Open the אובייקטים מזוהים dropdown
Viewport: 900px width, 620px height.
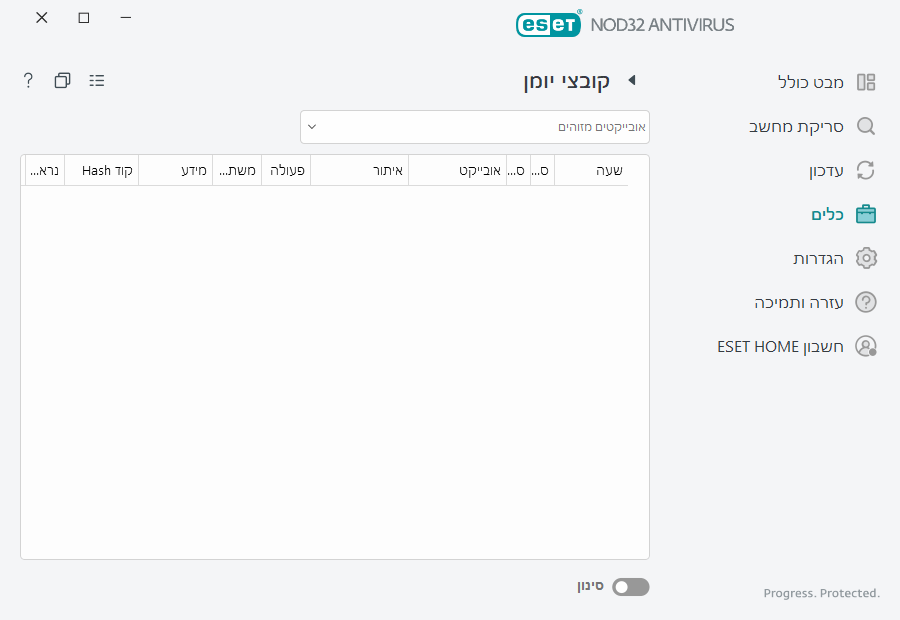(313, 127)
